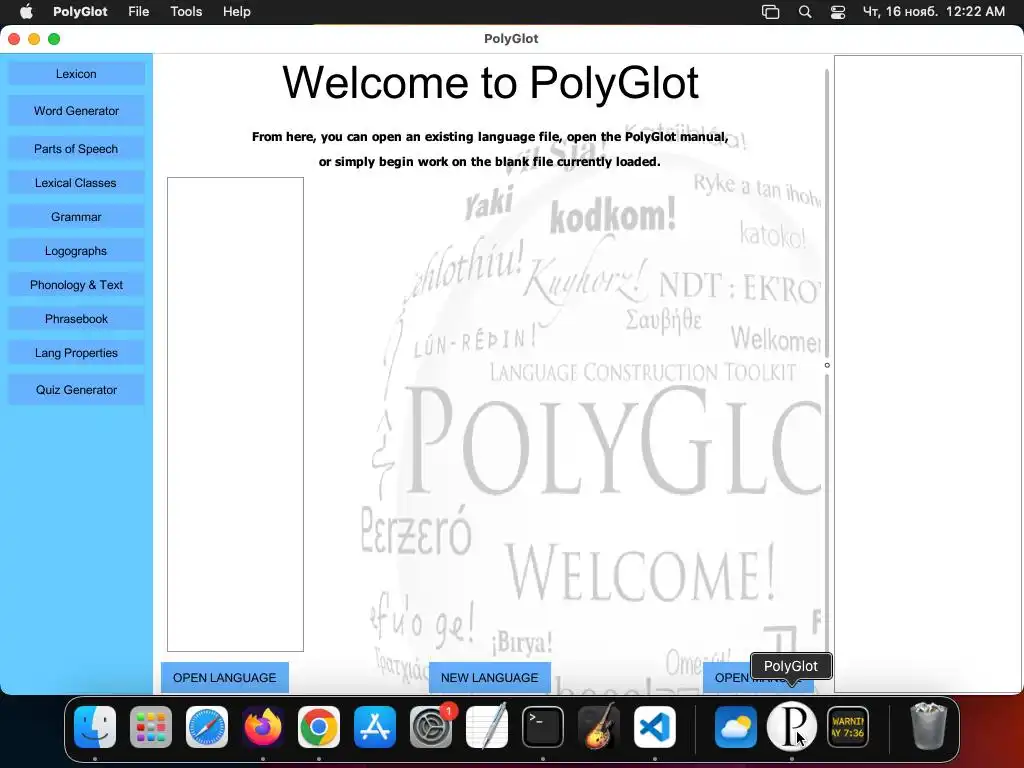Open the Console warning app icon

[848, 727]
